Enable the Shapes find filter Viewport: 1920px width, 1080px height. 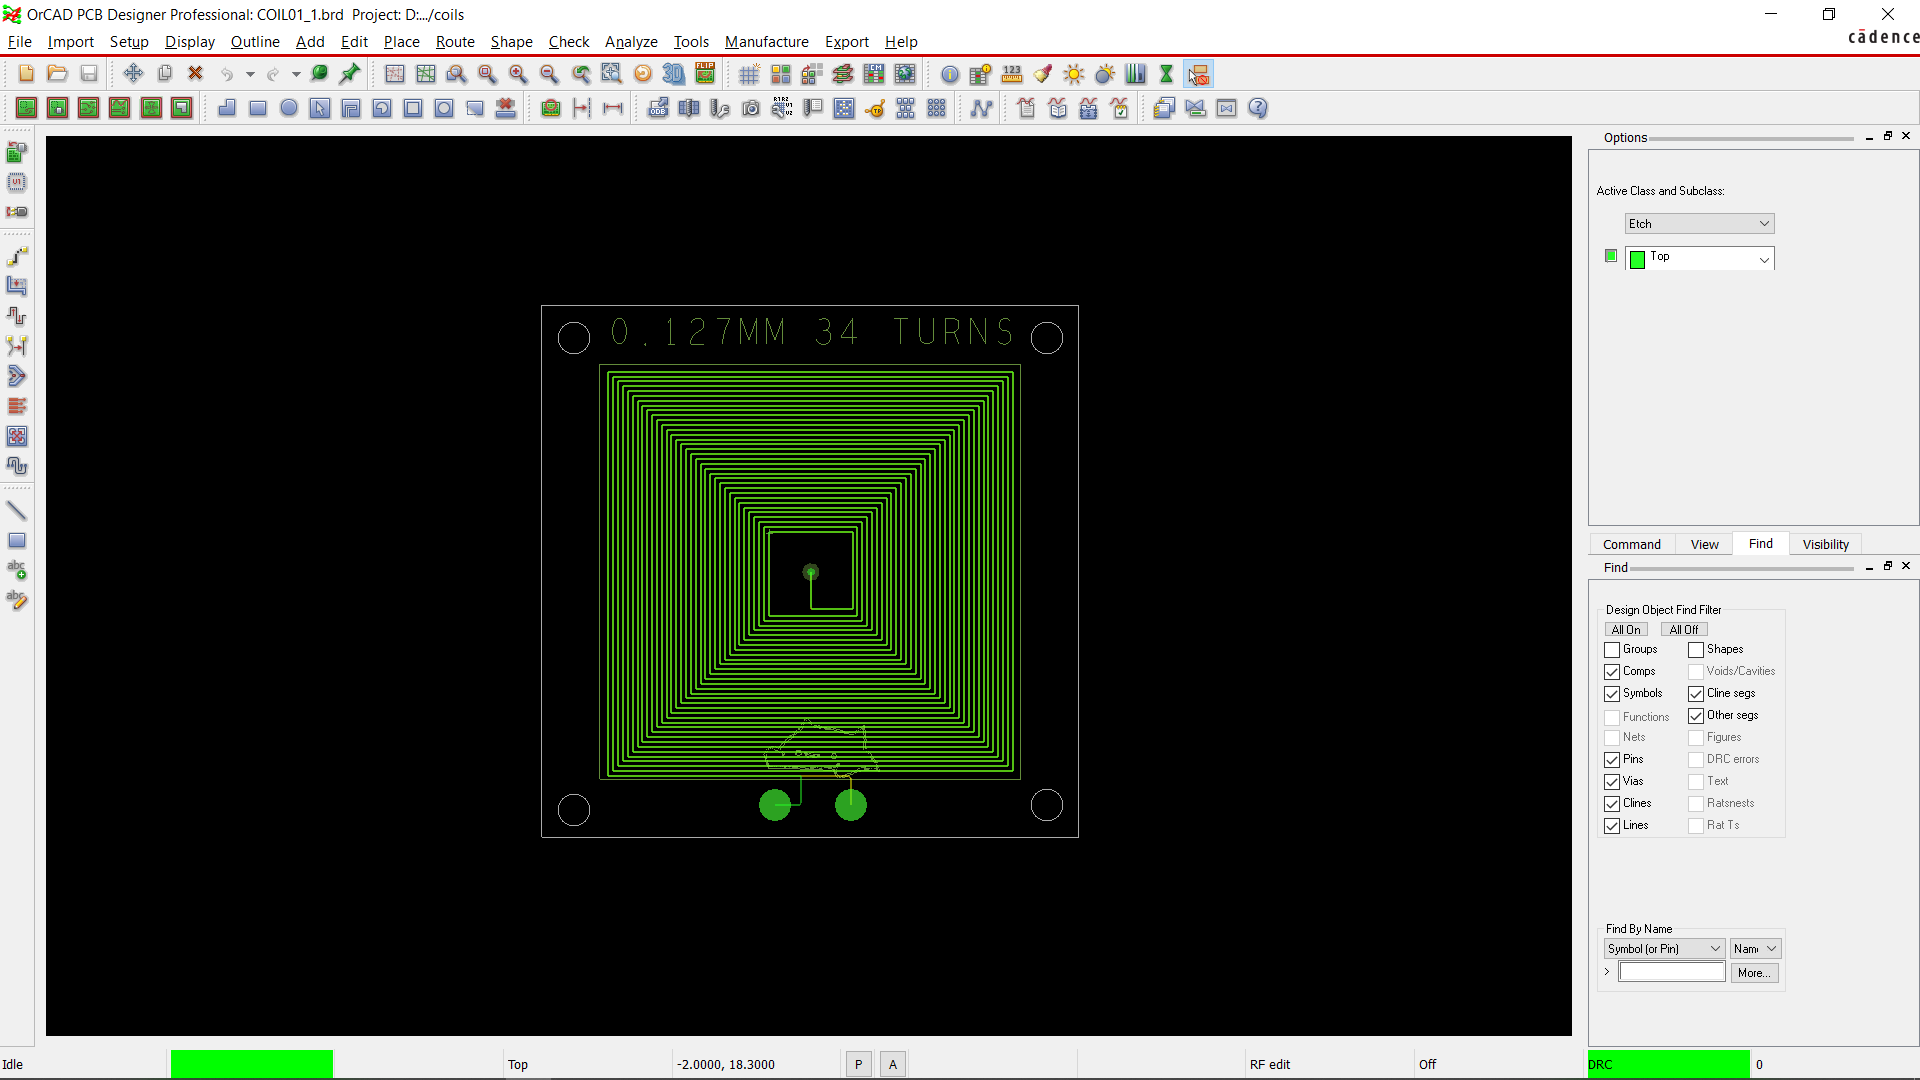(1695, 649)
